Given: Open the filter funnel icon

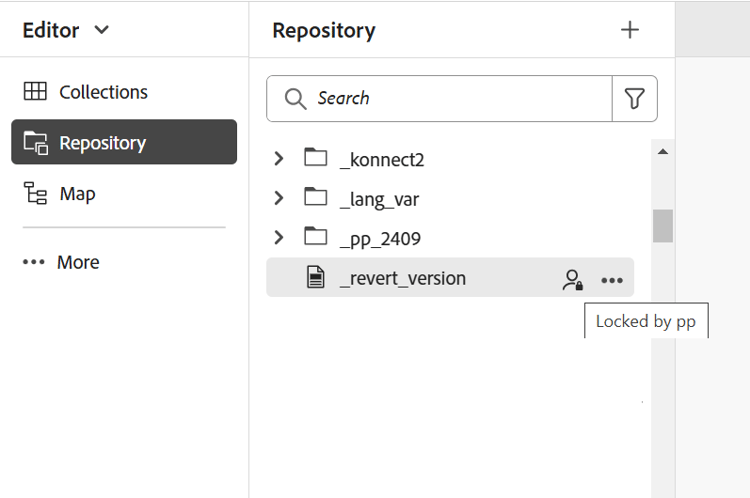Looking at the screenshot, I should click(x=634, y=98).
